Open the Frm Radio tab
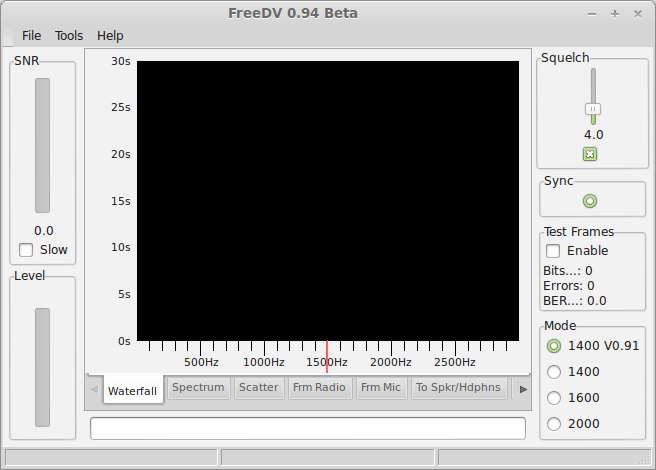Viewport: 656px width, 470px height. [319, 388]
